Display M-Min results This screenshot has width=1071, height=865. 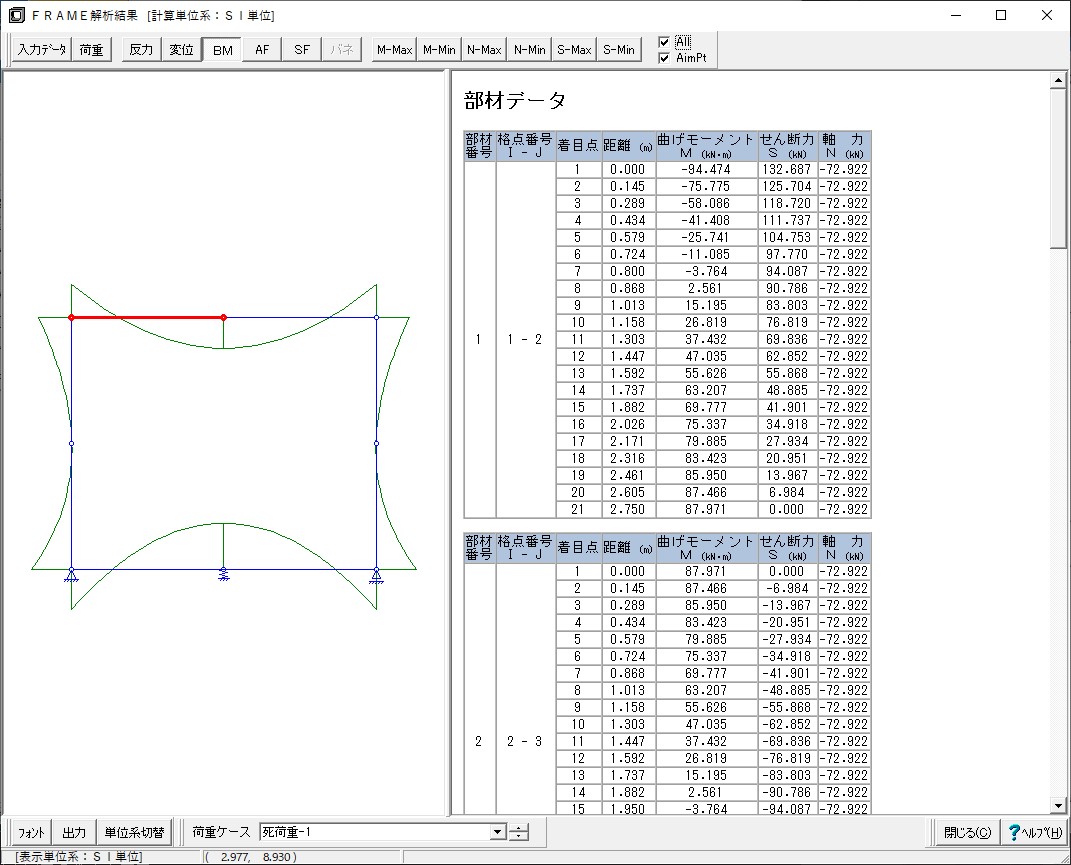tap(439, 50)
